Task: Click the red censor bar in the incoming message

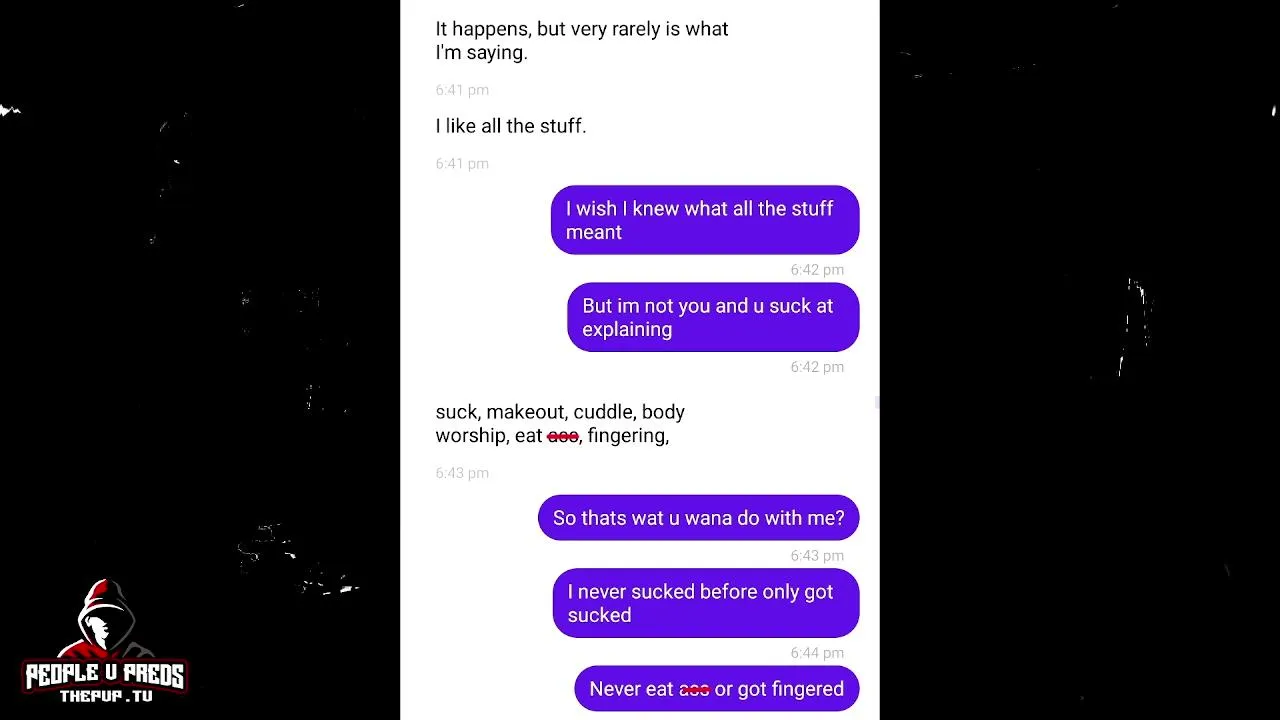Action: pyautogui.click(x=563, y=436)
